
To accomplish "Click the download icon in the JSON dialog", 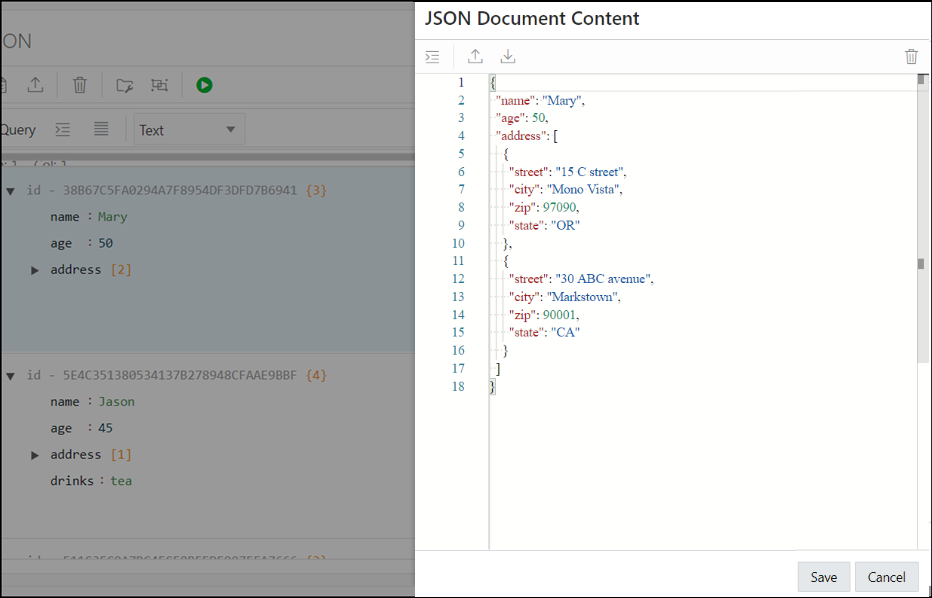I will [x=507, y=56].
